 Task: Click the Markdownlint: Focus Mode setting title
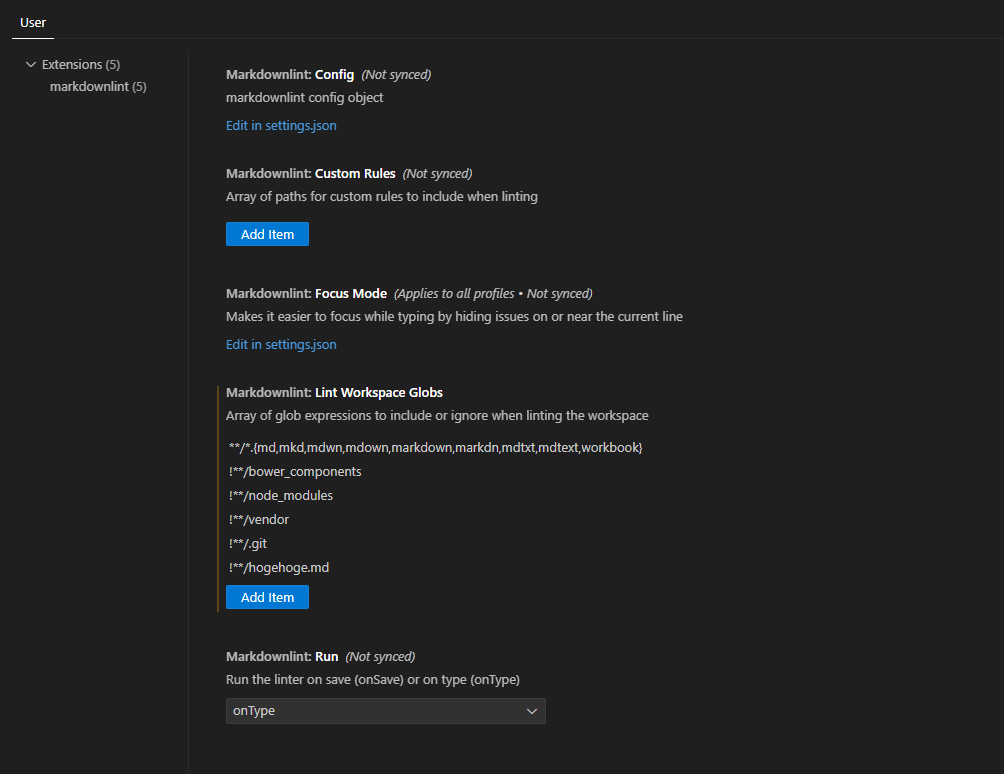point(306,294)
